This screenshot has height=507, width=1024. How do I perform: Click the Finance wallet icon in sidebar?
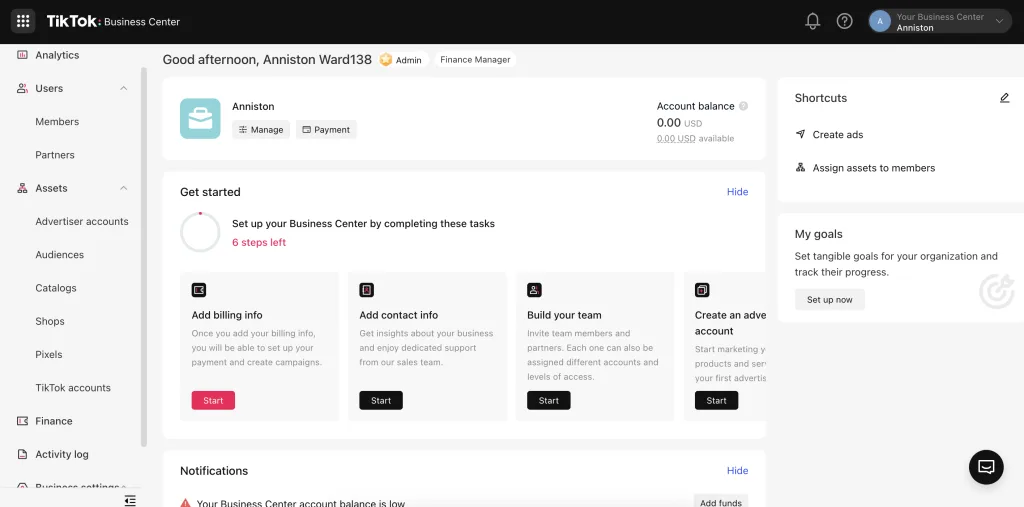[x=22, y=421]
